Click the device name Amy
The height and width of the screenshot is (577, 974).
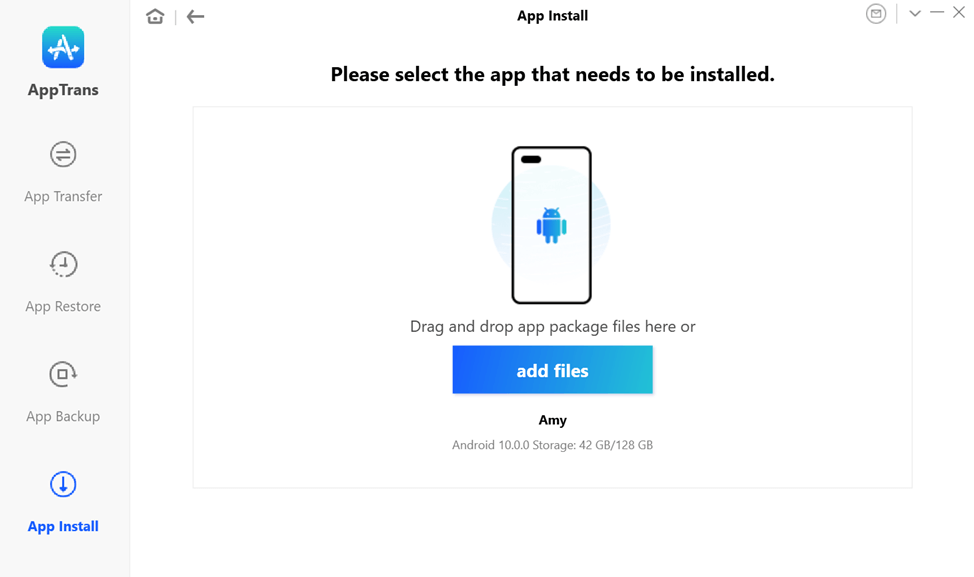(552, 420)
